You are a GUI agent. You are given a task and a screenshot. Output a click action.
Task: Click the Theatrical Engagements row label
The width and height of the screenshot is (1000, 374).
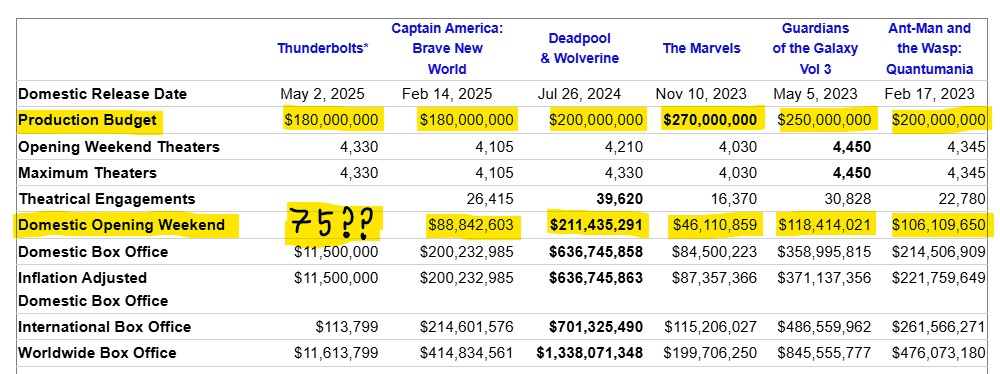(x=107, y=199)
